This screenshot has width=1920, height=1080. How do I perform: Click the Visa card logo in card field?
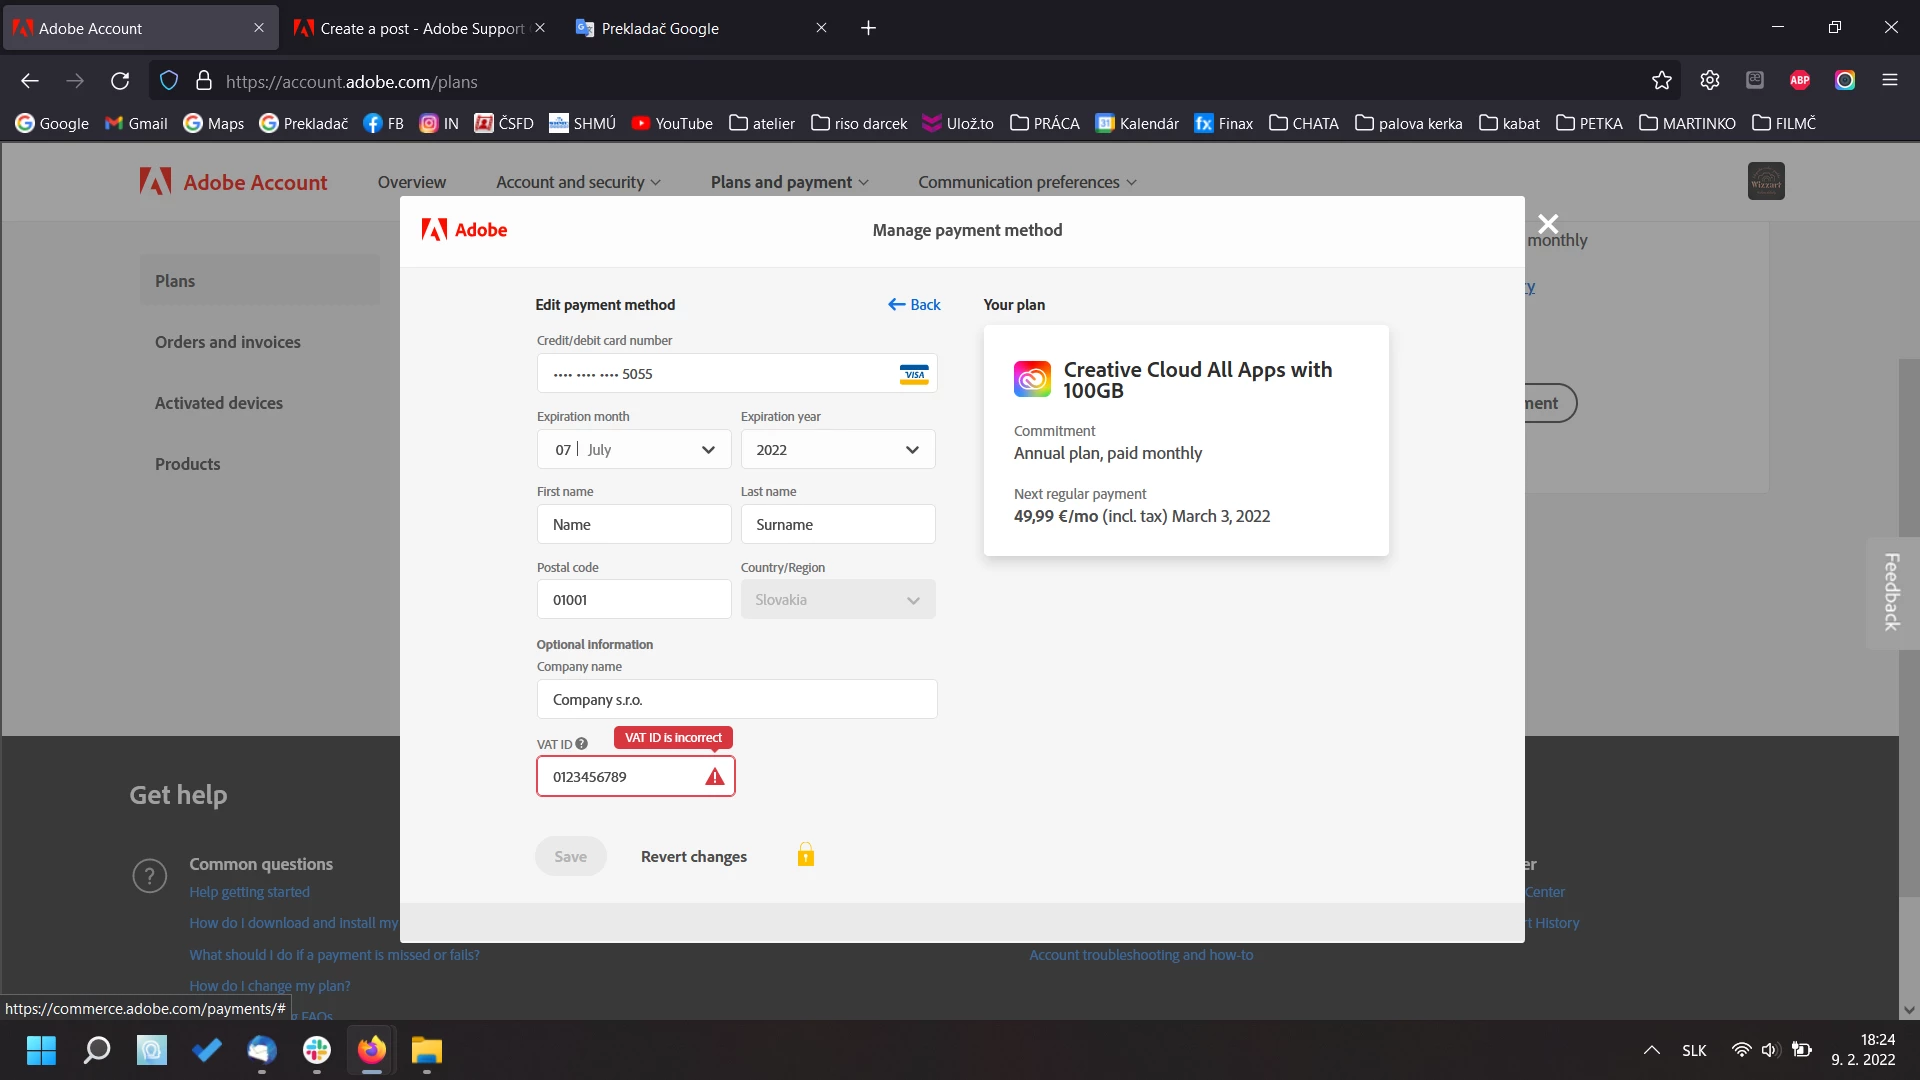coord(913,374)
